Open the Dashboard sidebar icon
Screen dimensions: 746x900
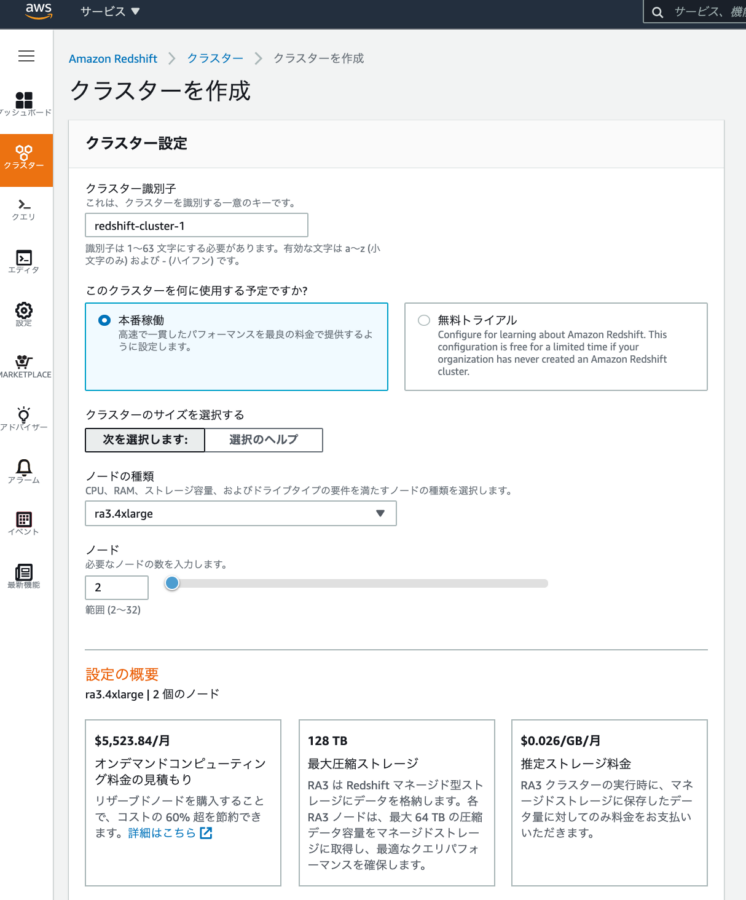tap(24, 102)
